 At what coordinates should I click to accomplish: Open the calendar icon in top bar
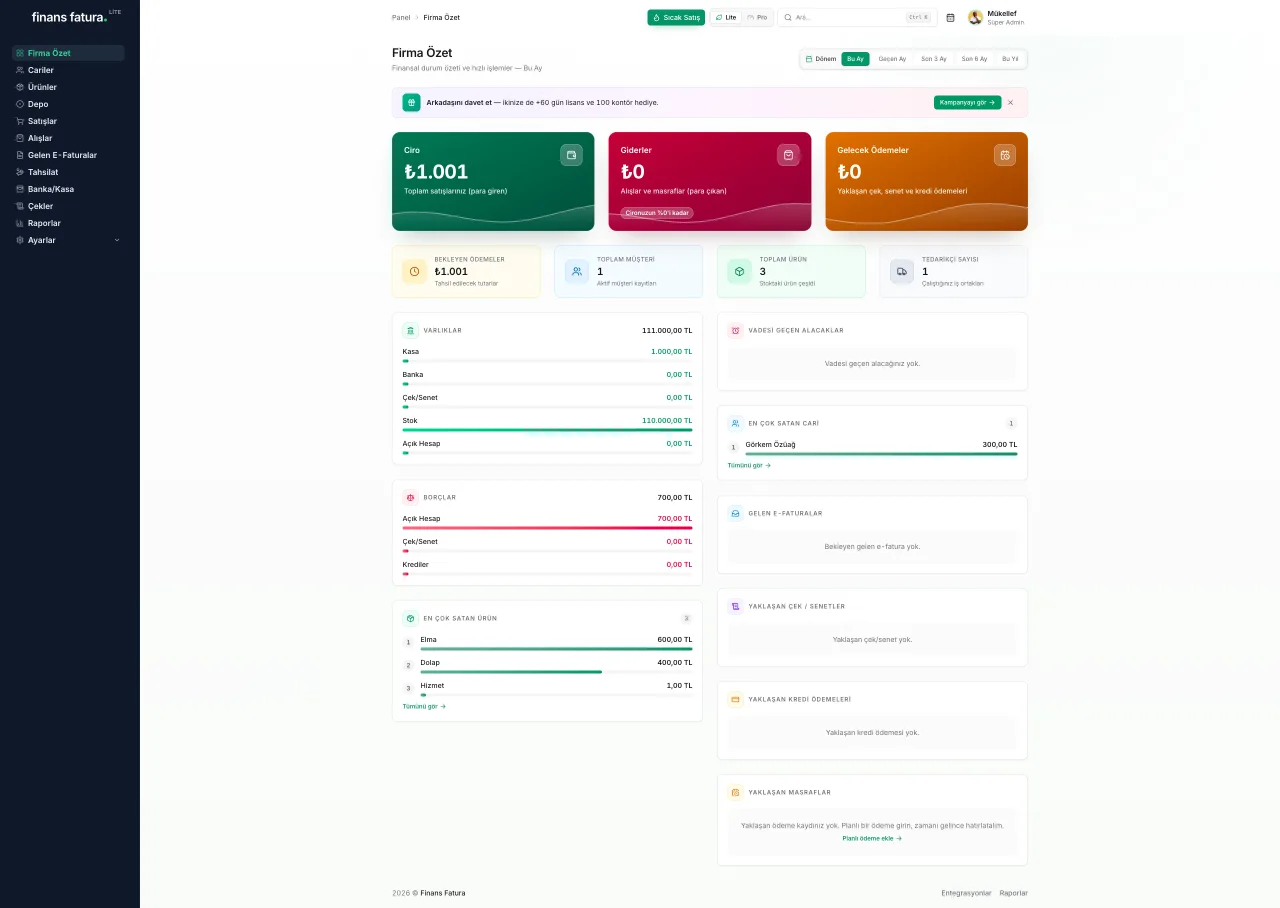(950, 17)
